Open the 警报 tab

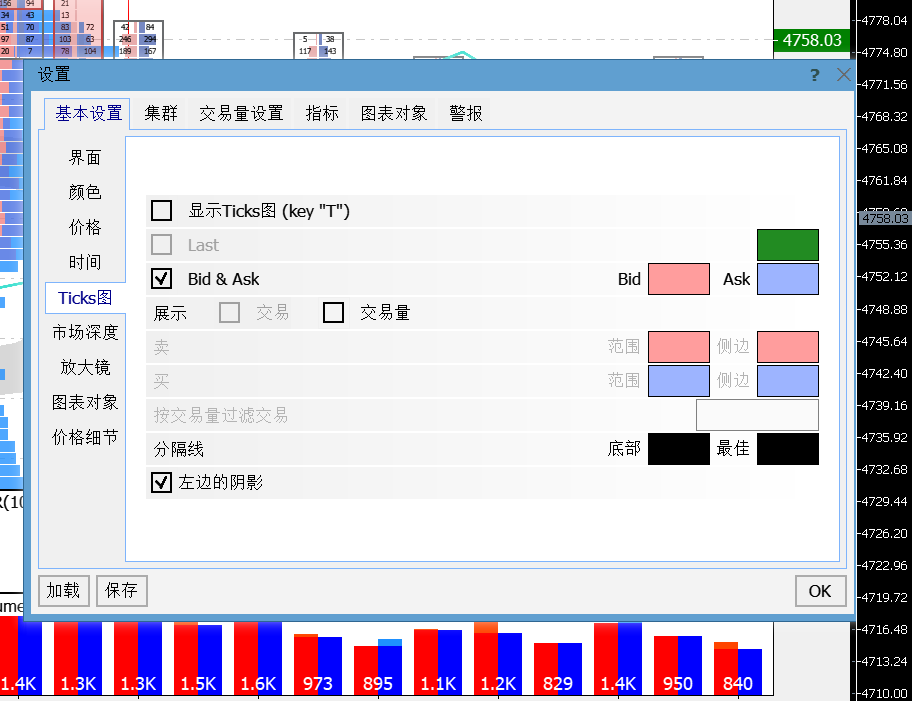click(x=466, y=113)
